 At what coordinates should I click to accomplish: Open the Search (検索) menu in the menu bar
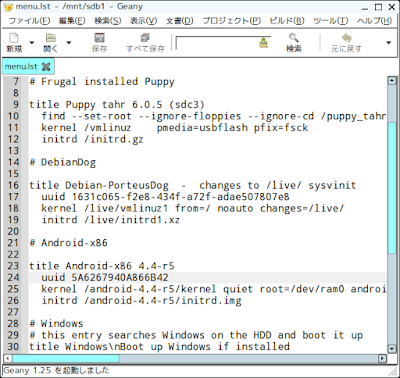coord(108,21)
